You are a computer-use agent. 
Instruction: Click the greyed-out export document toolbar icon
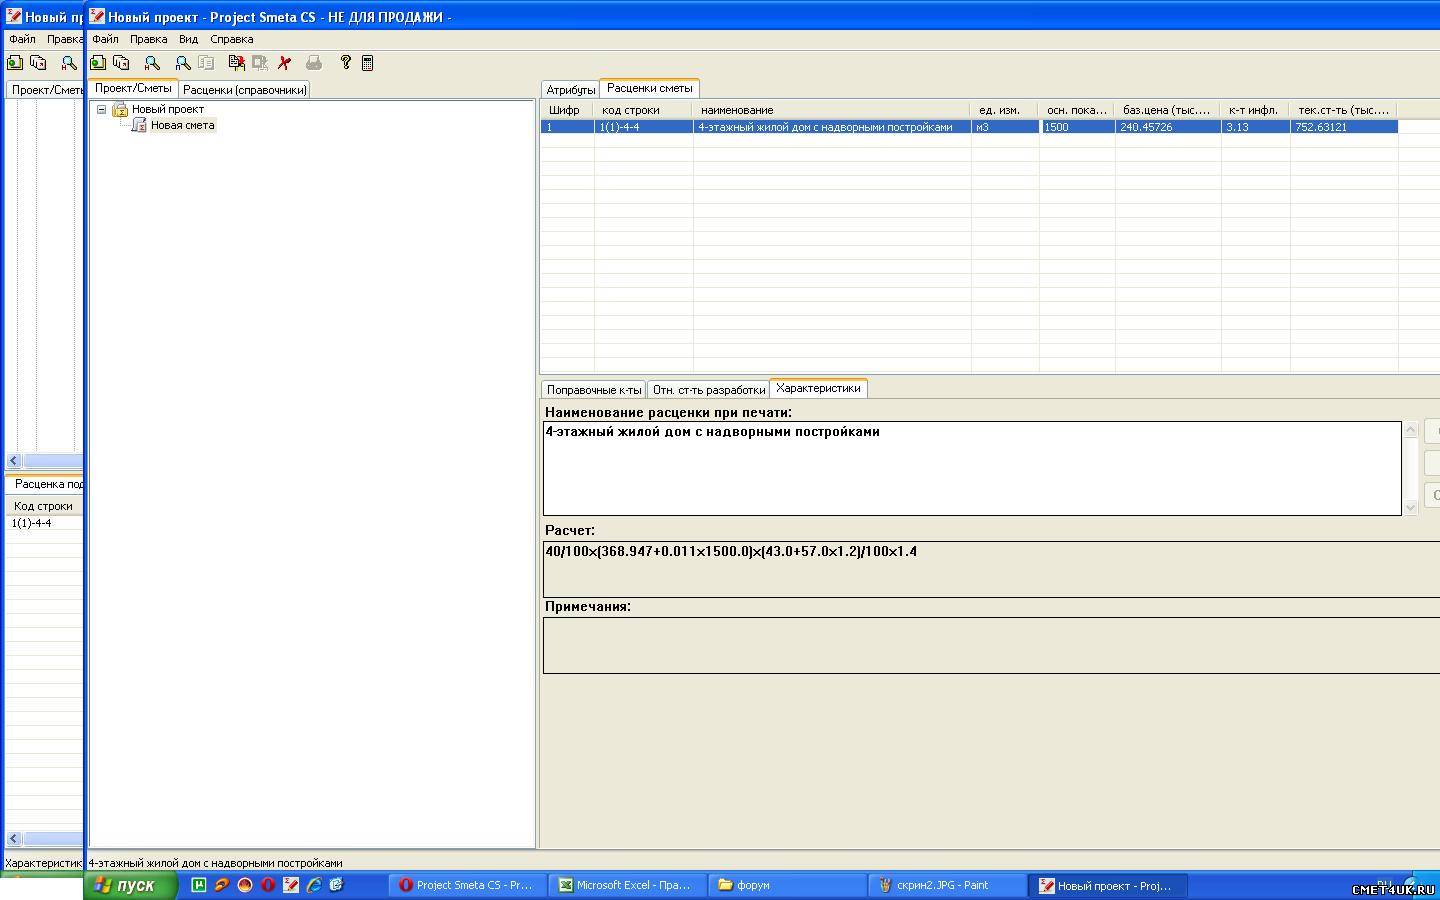(260, 63)
